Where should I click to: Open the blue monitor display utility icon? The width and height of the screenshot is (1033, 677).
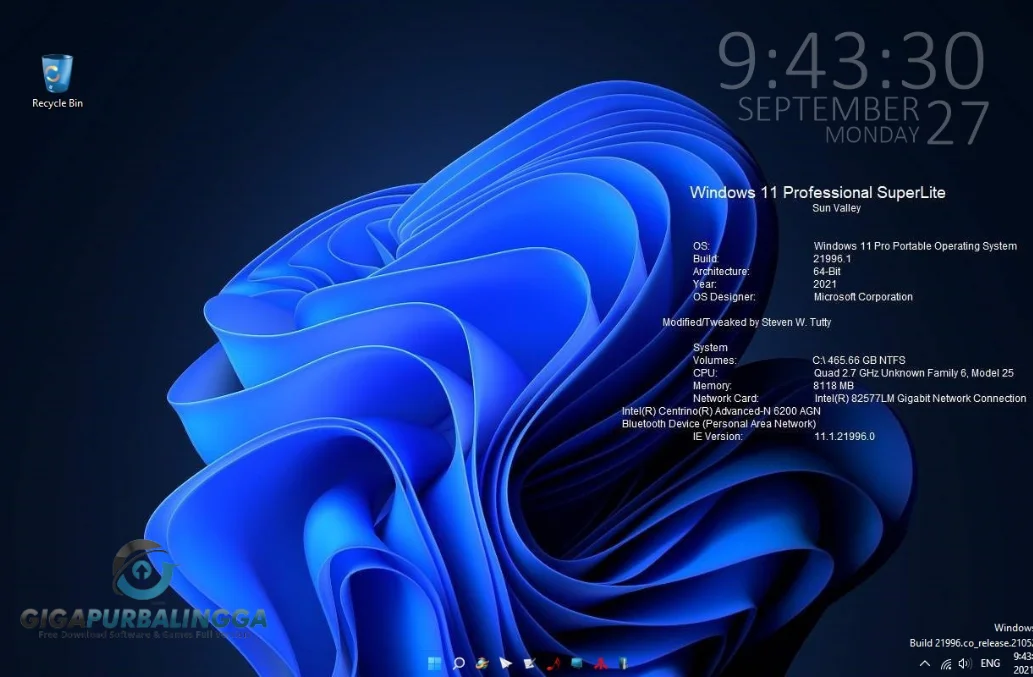(x=577, y=663)
